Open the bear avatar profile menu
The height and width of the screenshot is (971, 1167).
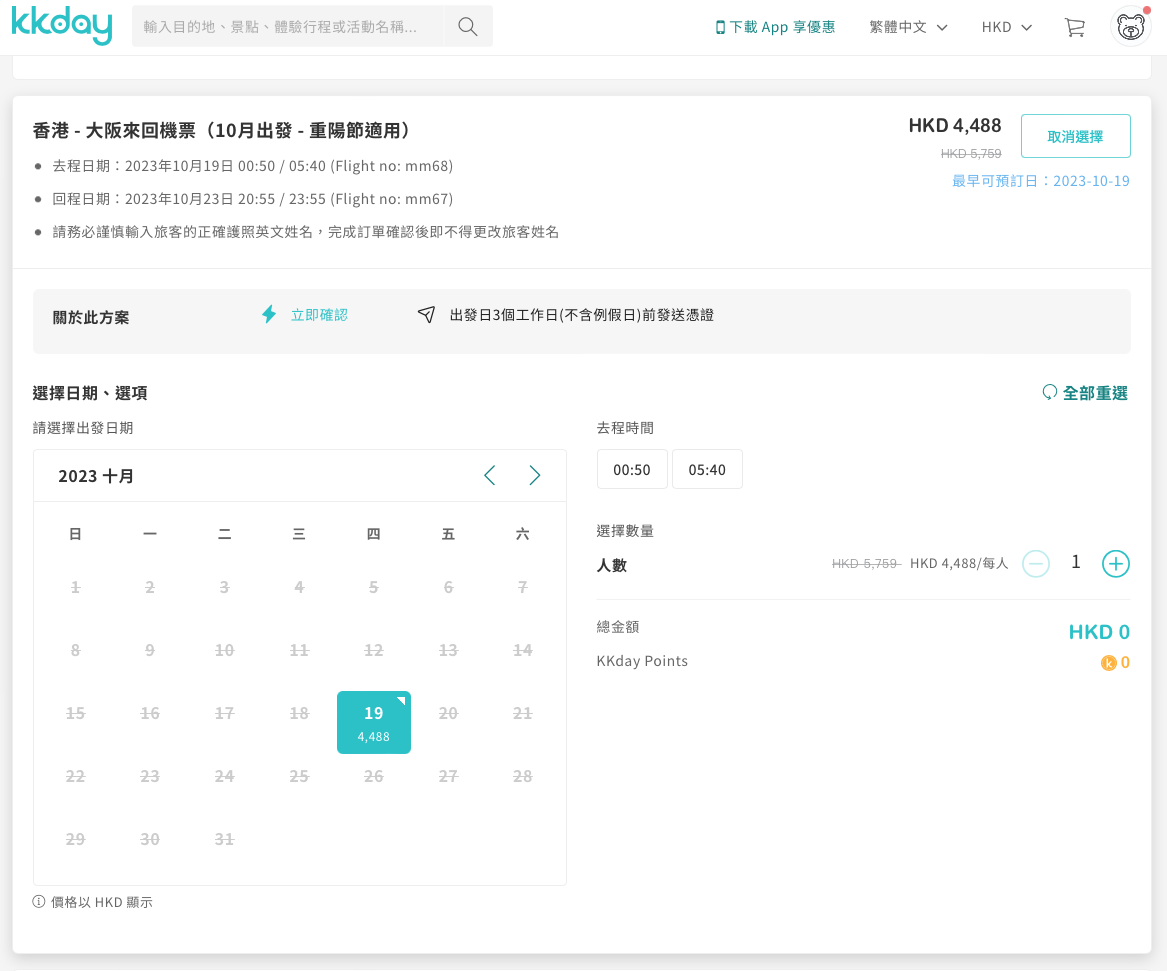1130,27
